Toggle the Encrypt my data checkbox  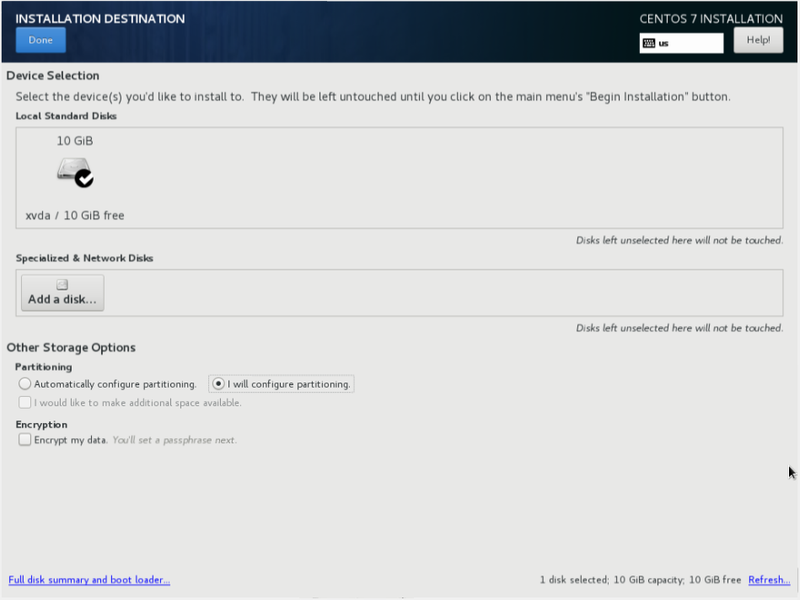25,439
